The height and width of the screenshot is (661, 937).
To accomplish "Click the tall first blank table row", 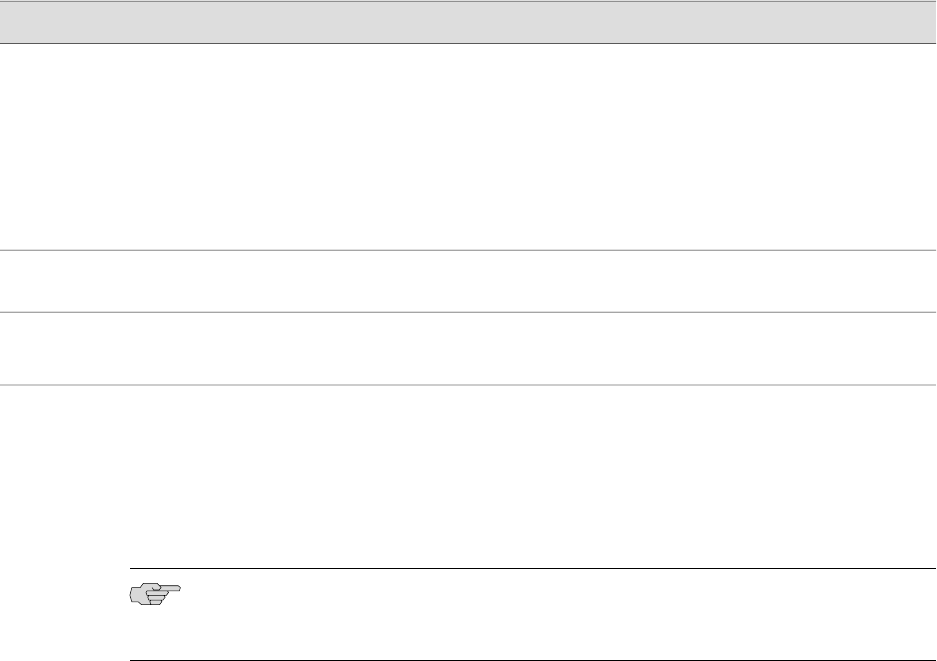I will 468,146.
